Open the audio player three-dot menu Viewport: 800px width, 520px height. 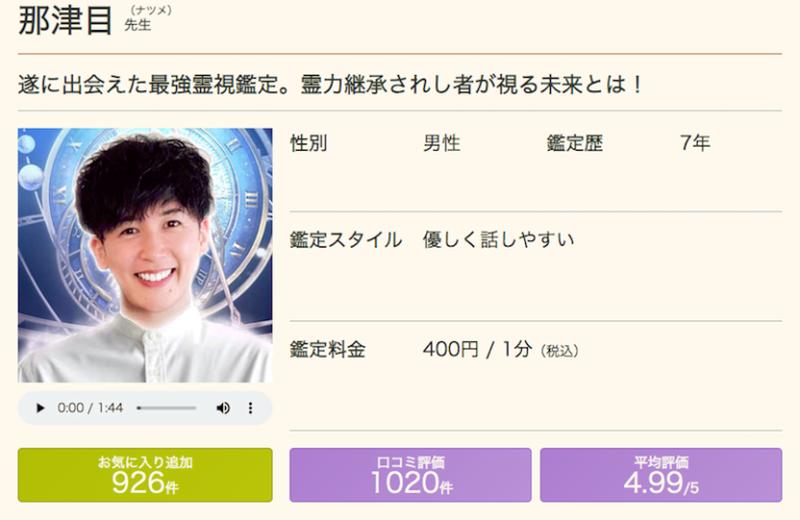pyautogui.click(x=251, y=408)
